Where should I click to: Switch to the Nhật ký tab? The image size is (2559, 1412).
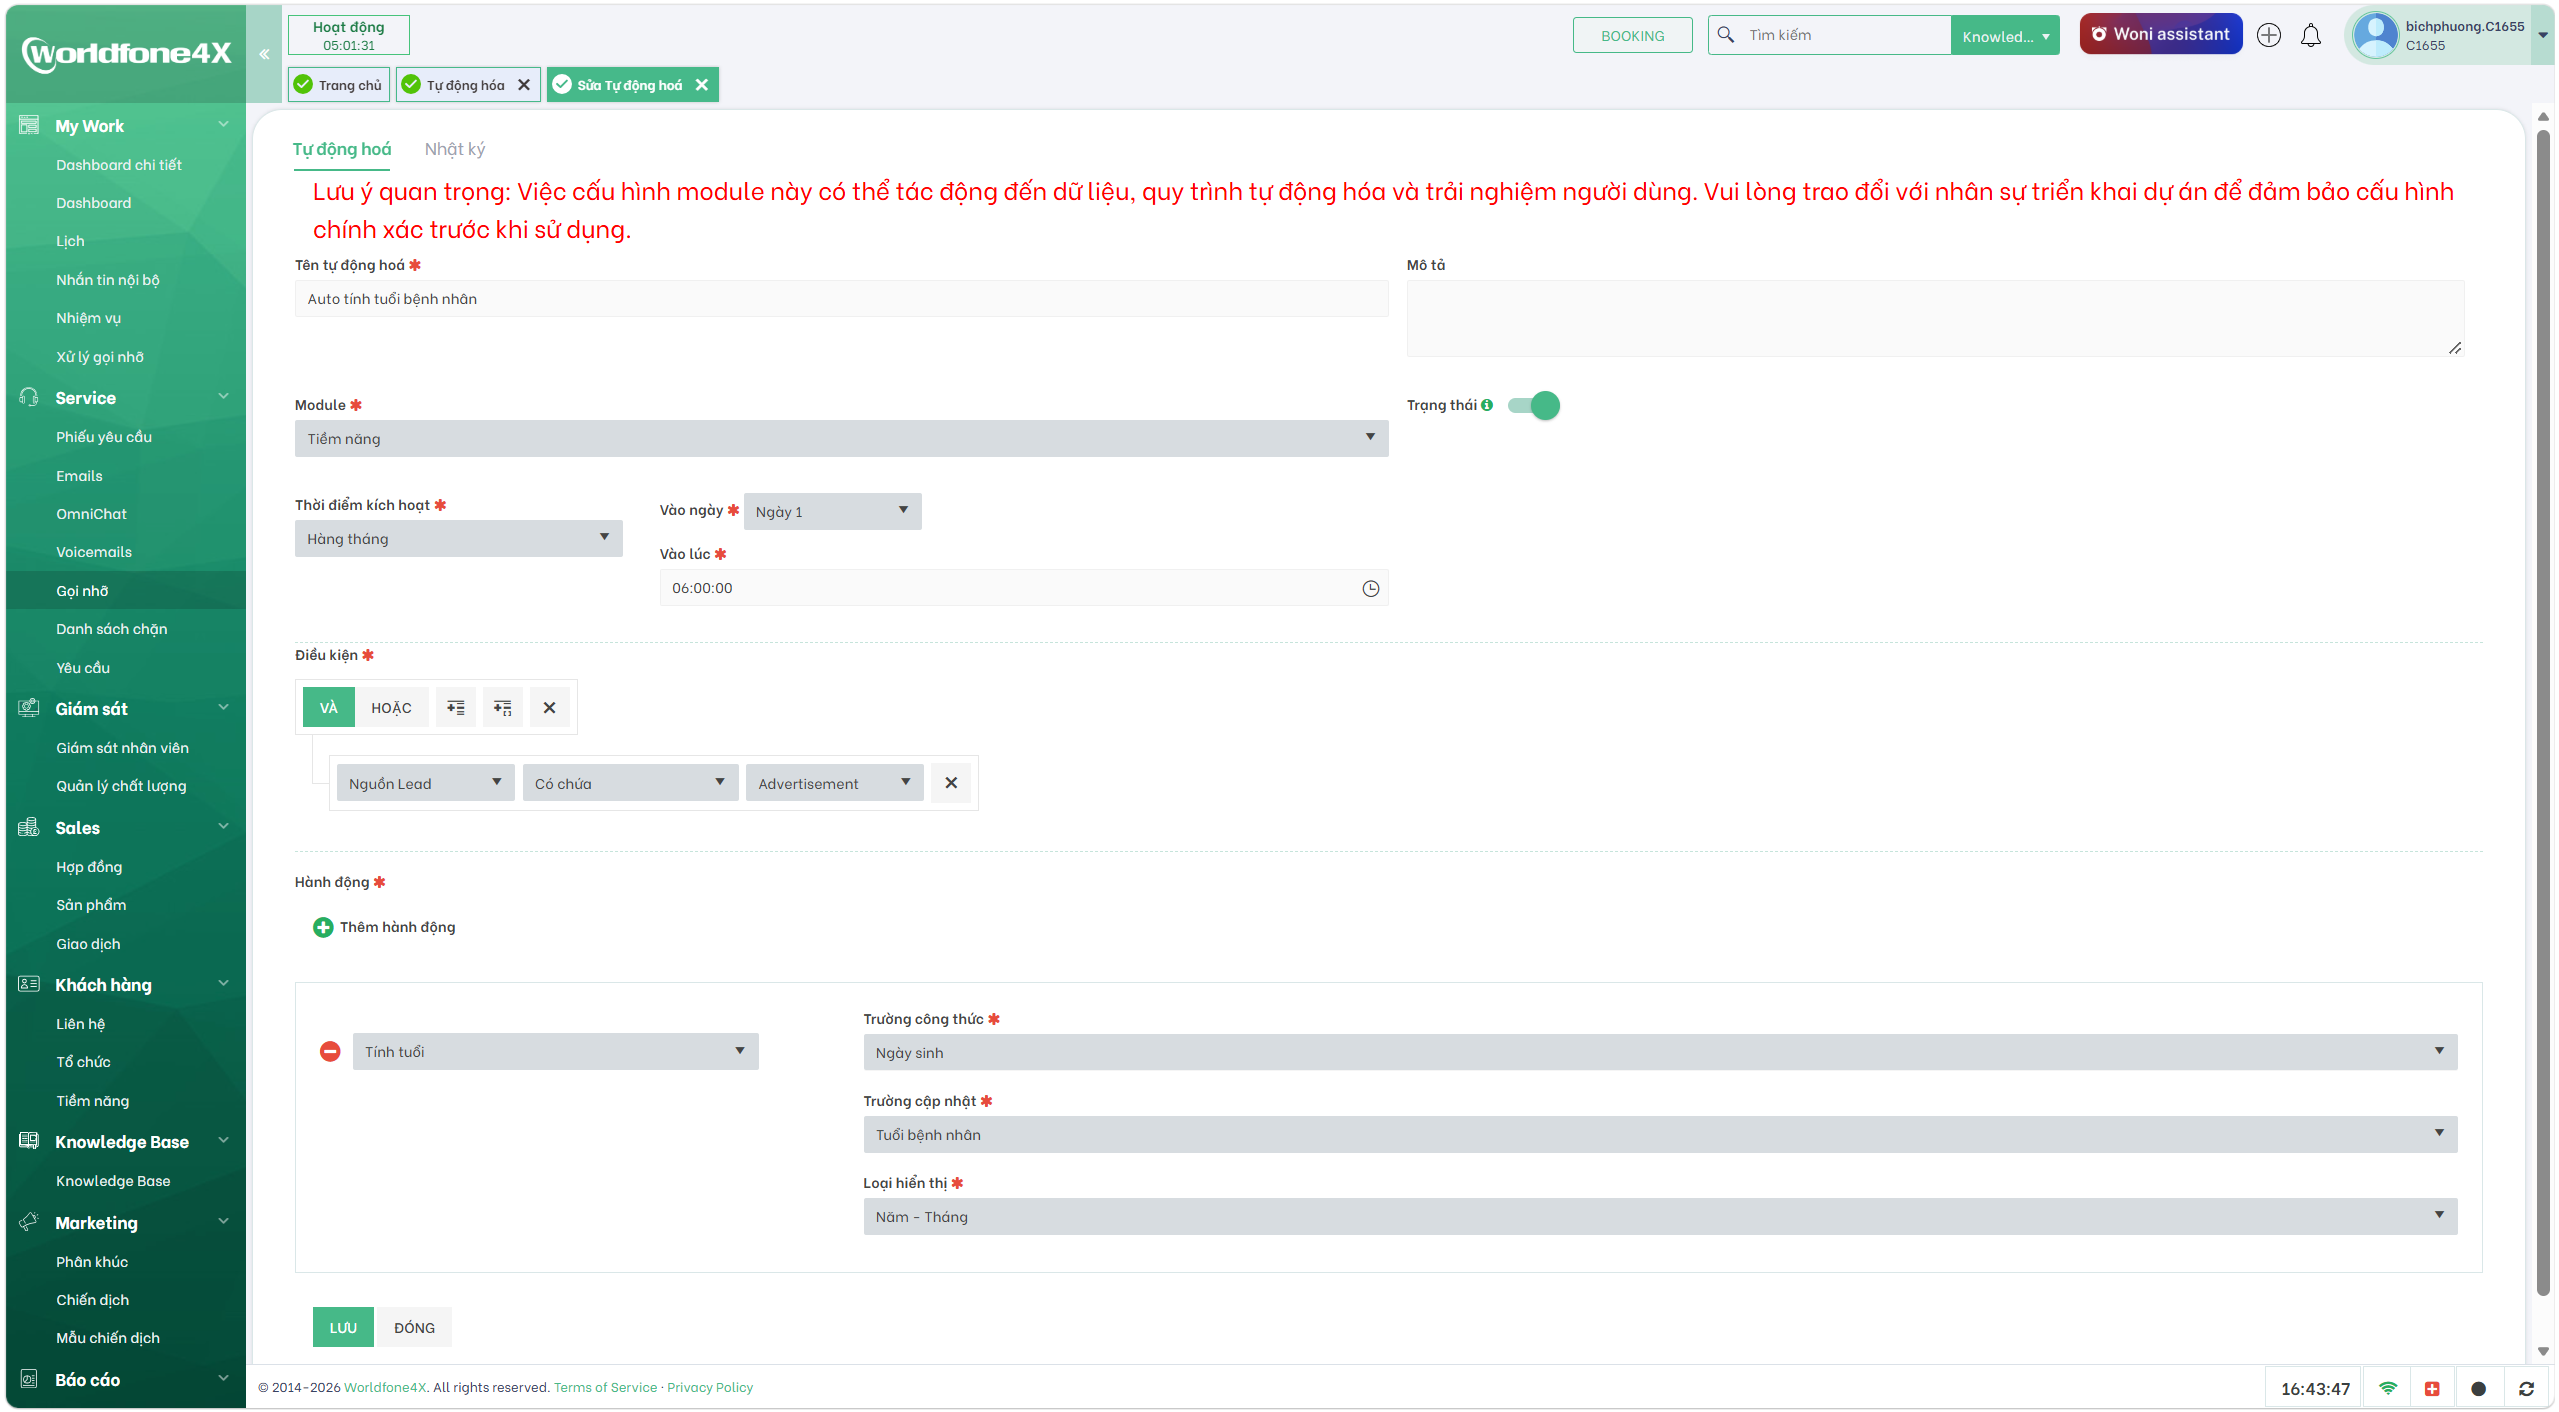click(x=455, y=149)
